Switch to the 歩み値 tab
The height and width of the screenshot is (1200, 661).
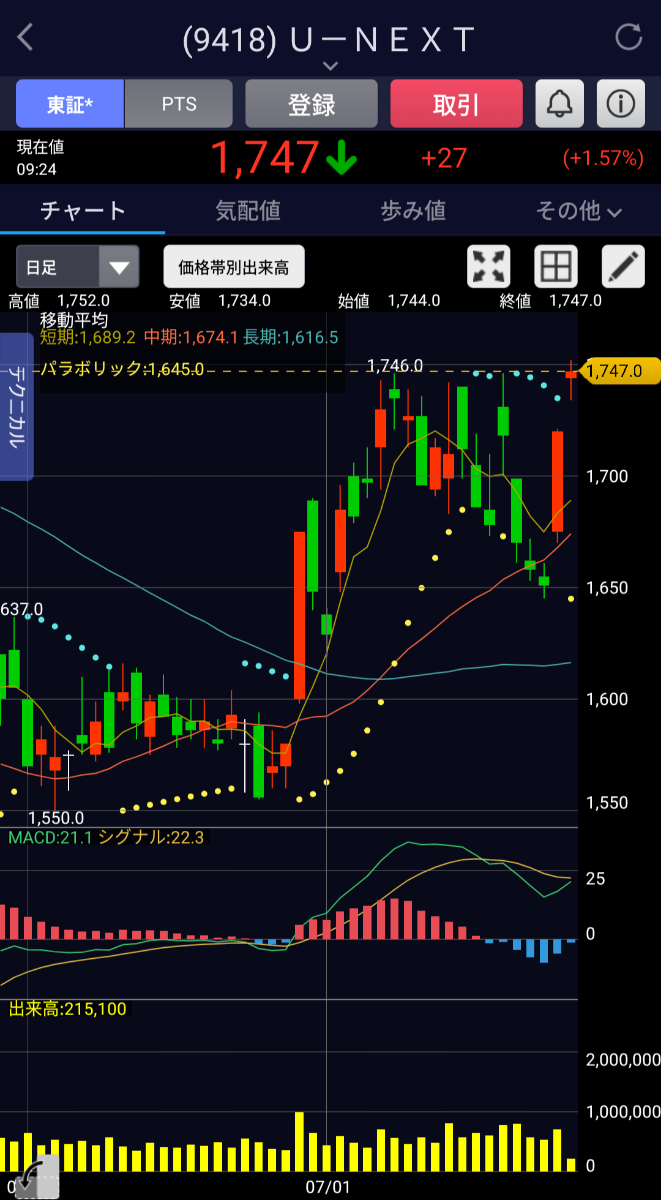pos(413,211)
